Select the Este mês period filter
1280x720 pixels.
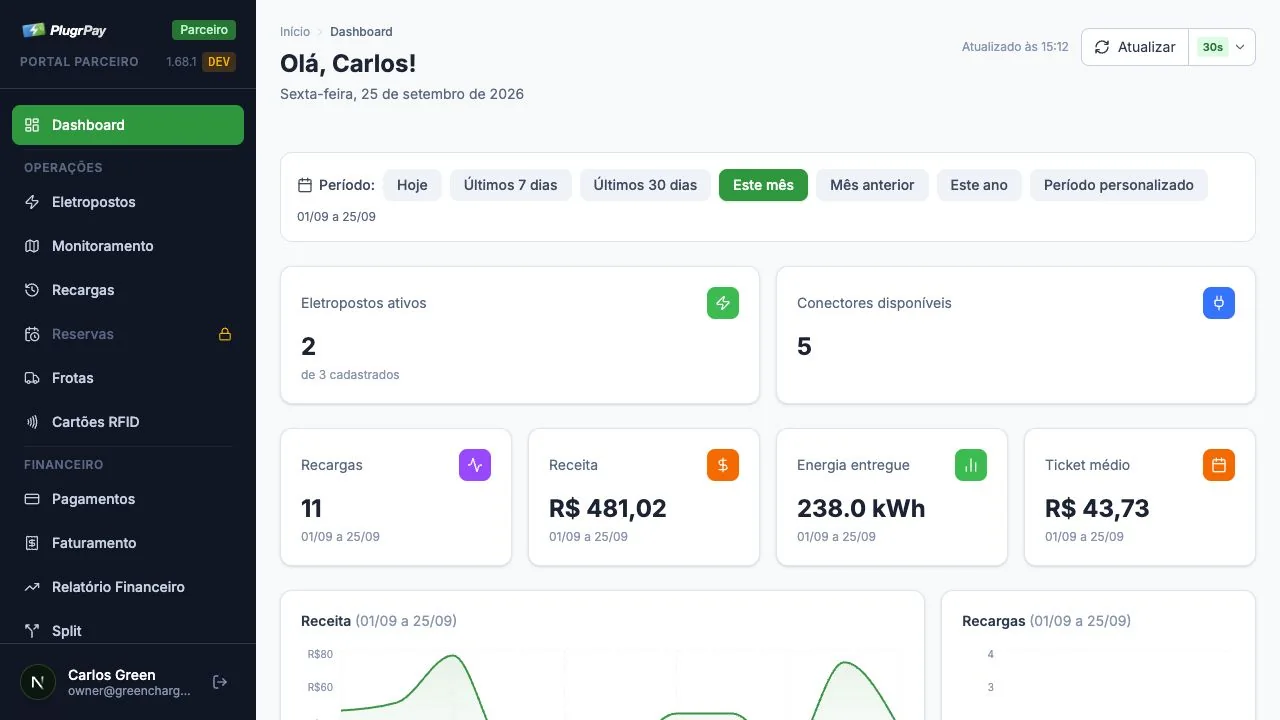tap(763, 185)
